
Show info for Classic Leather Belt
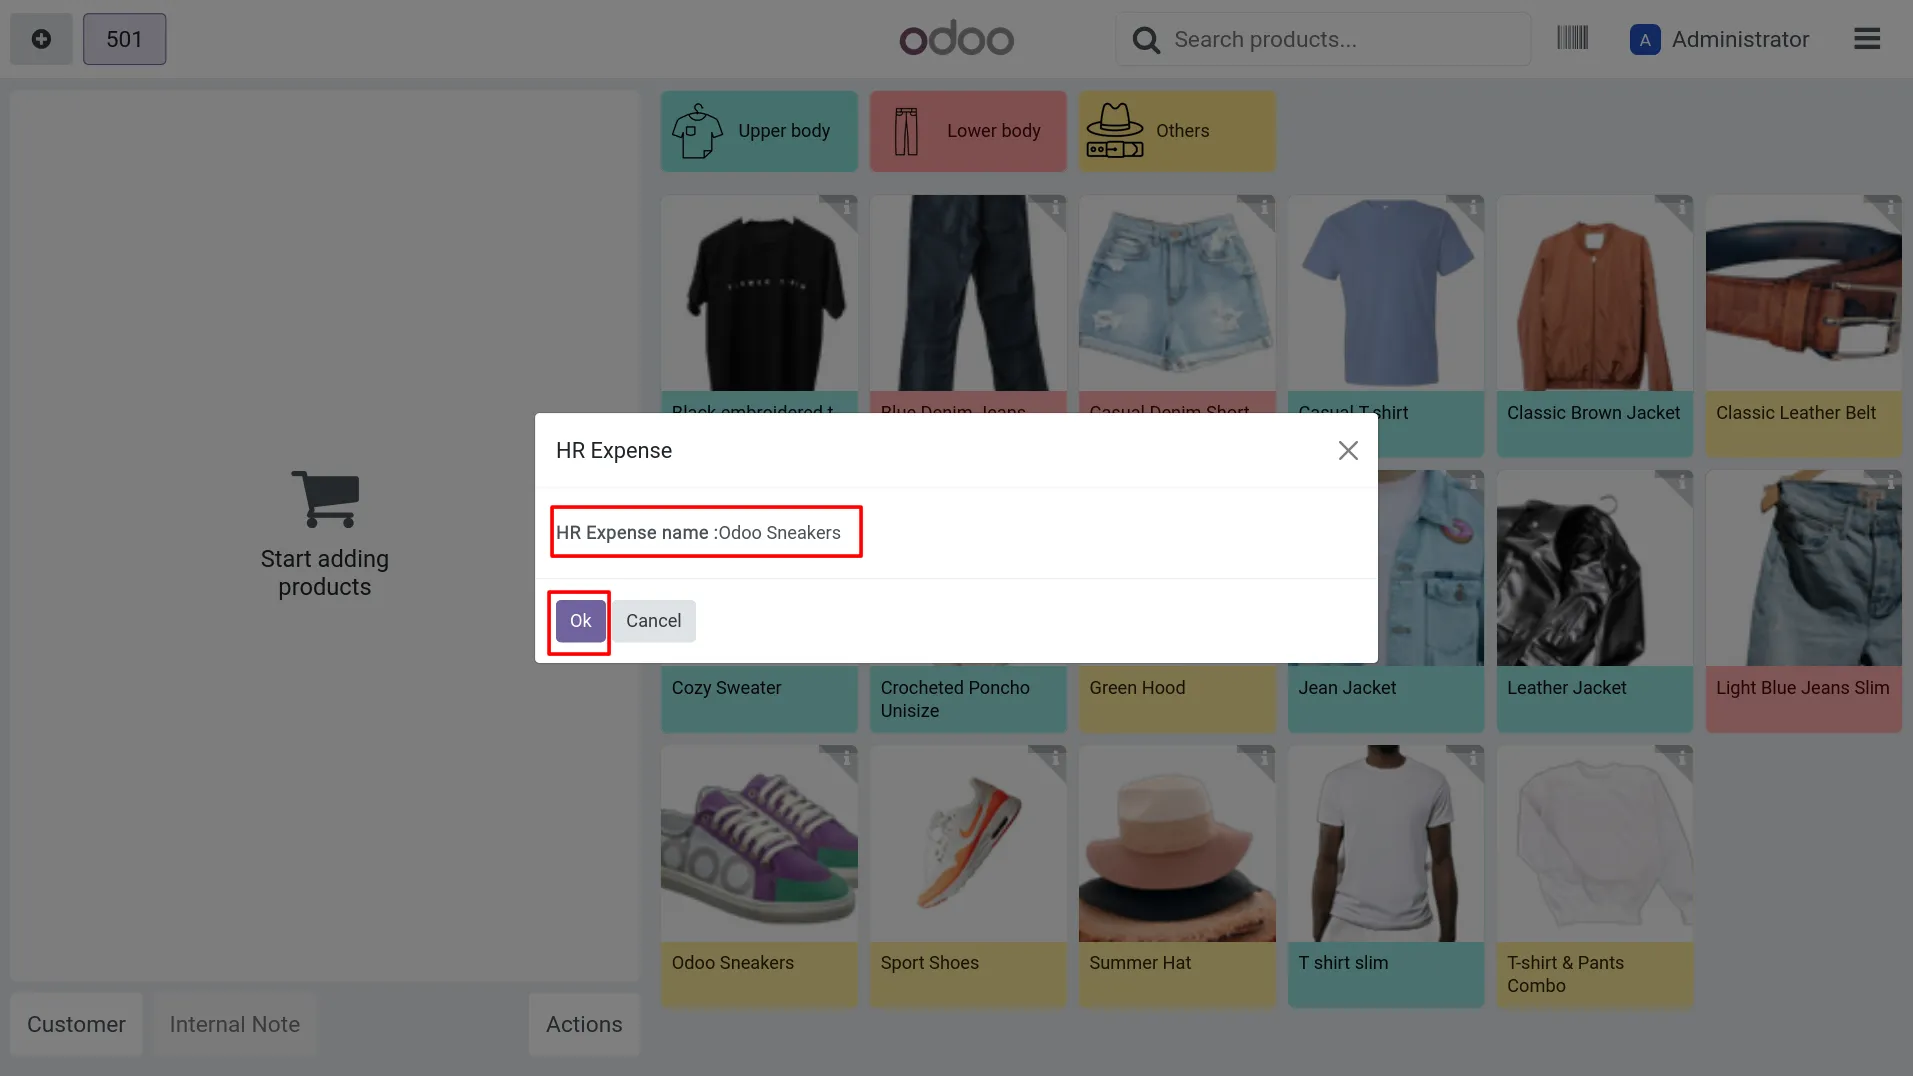1888,207
